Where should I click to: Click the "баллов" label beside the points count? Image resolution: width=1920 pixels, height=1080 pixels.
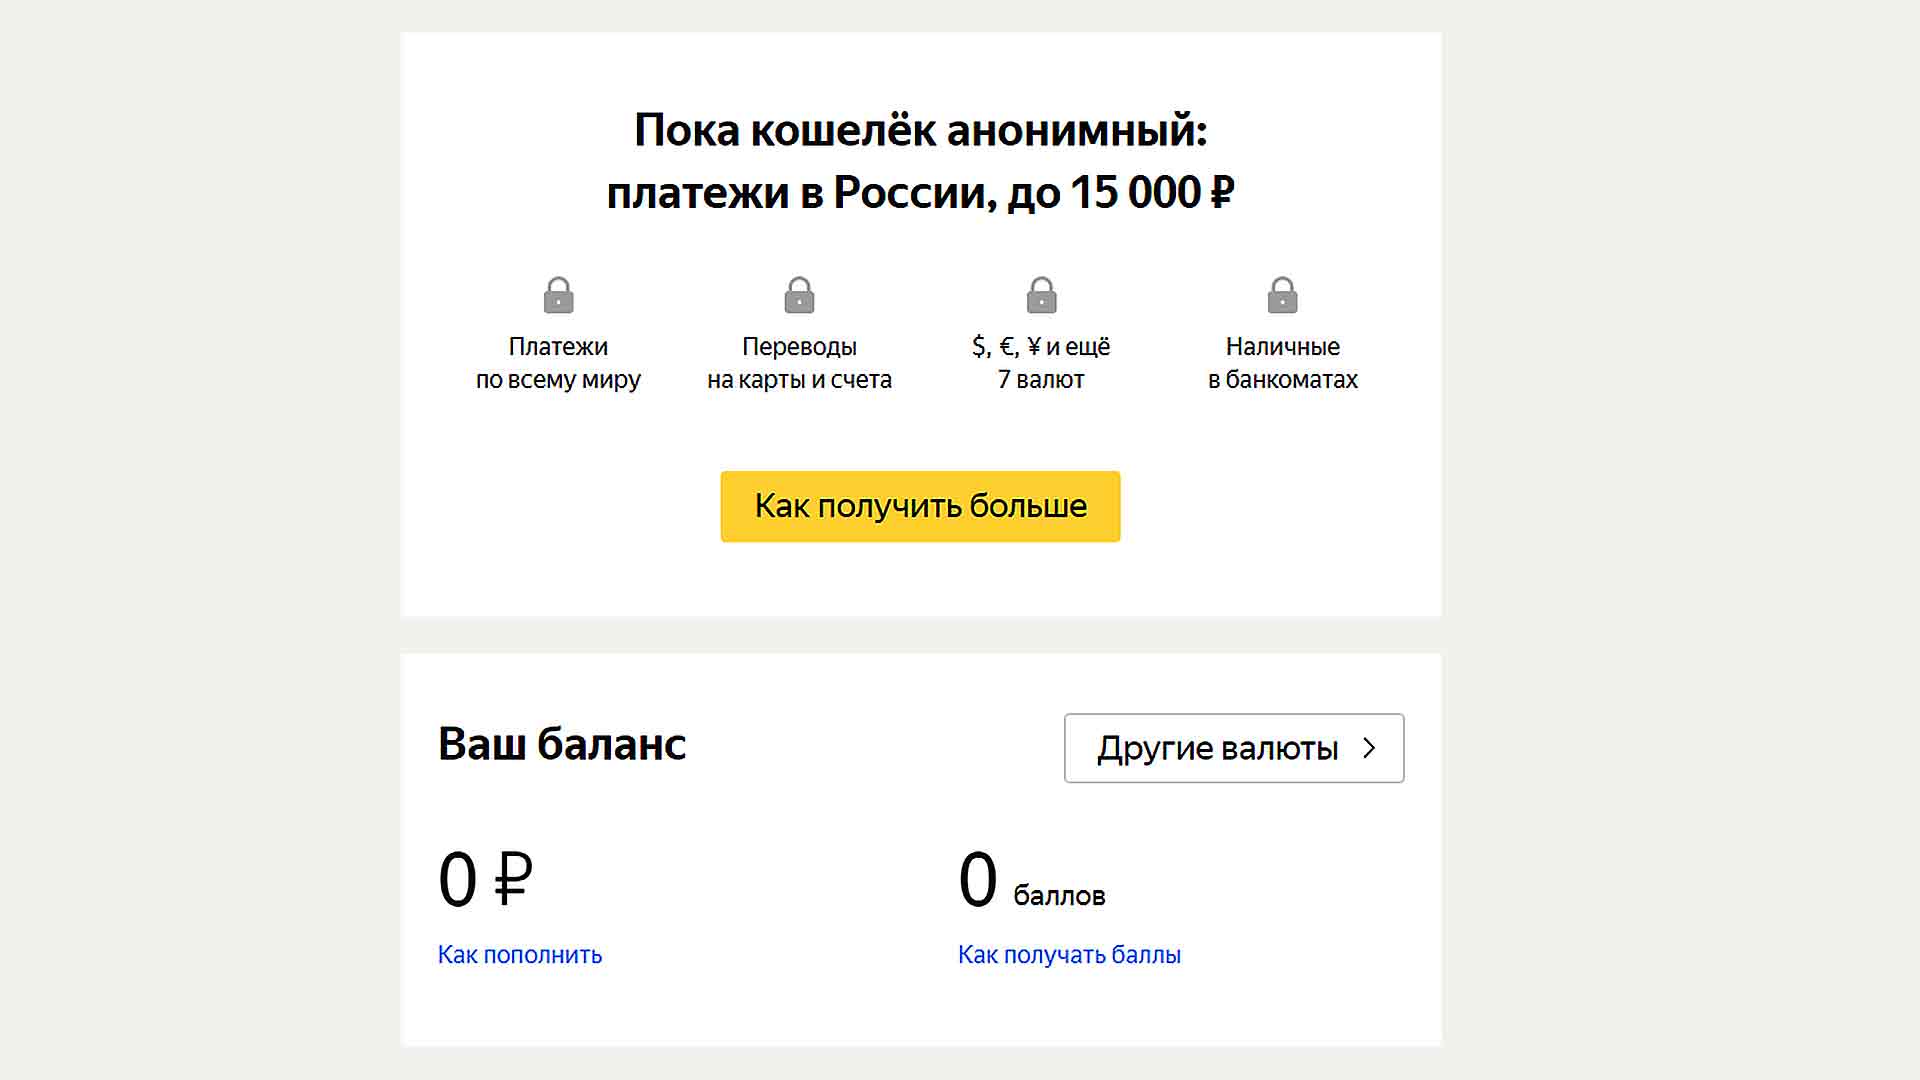pyautogui.click(x=1059, y=896)
